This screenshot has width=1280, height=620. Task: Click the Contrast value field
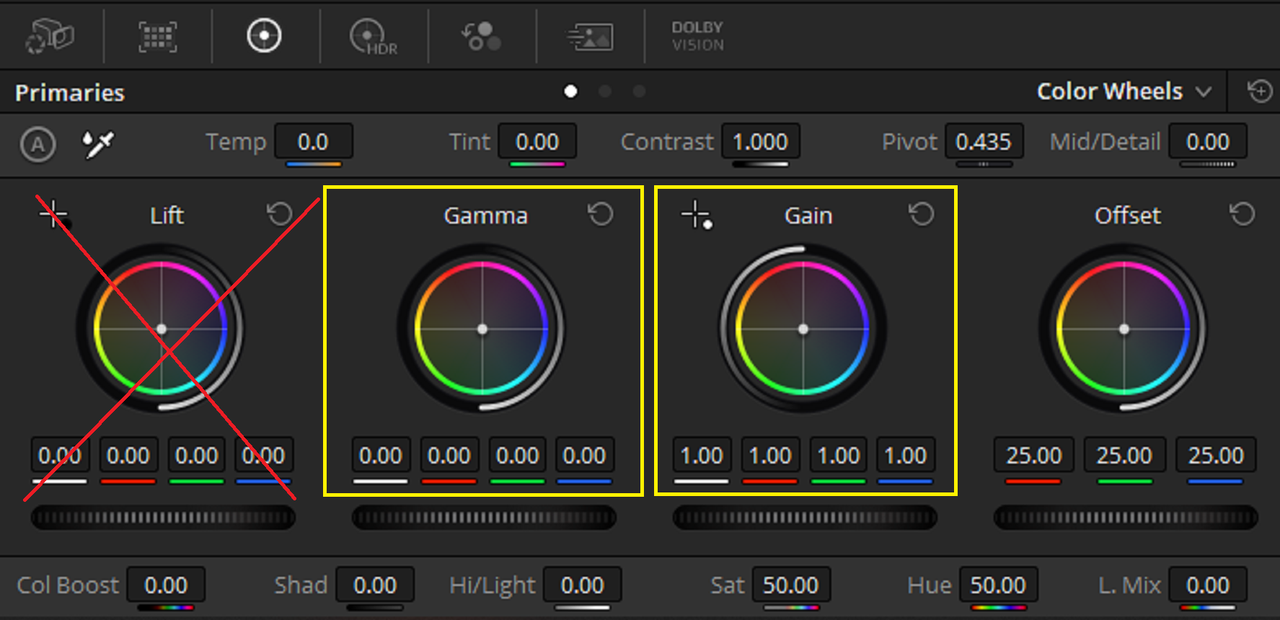(760, 142)
